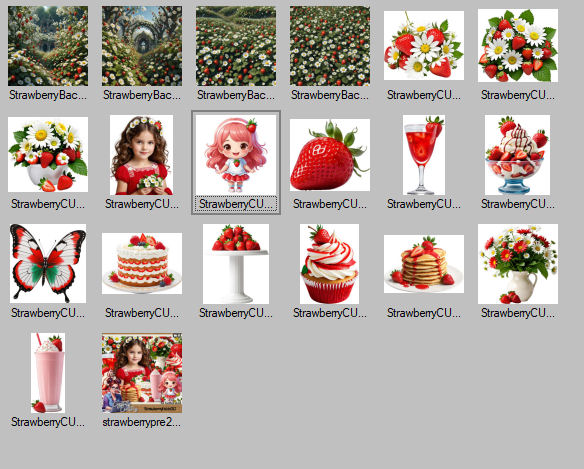Click the round daisy strawberry bouquet with leaves
584x469 pixels.
click(x=518, y=45)
